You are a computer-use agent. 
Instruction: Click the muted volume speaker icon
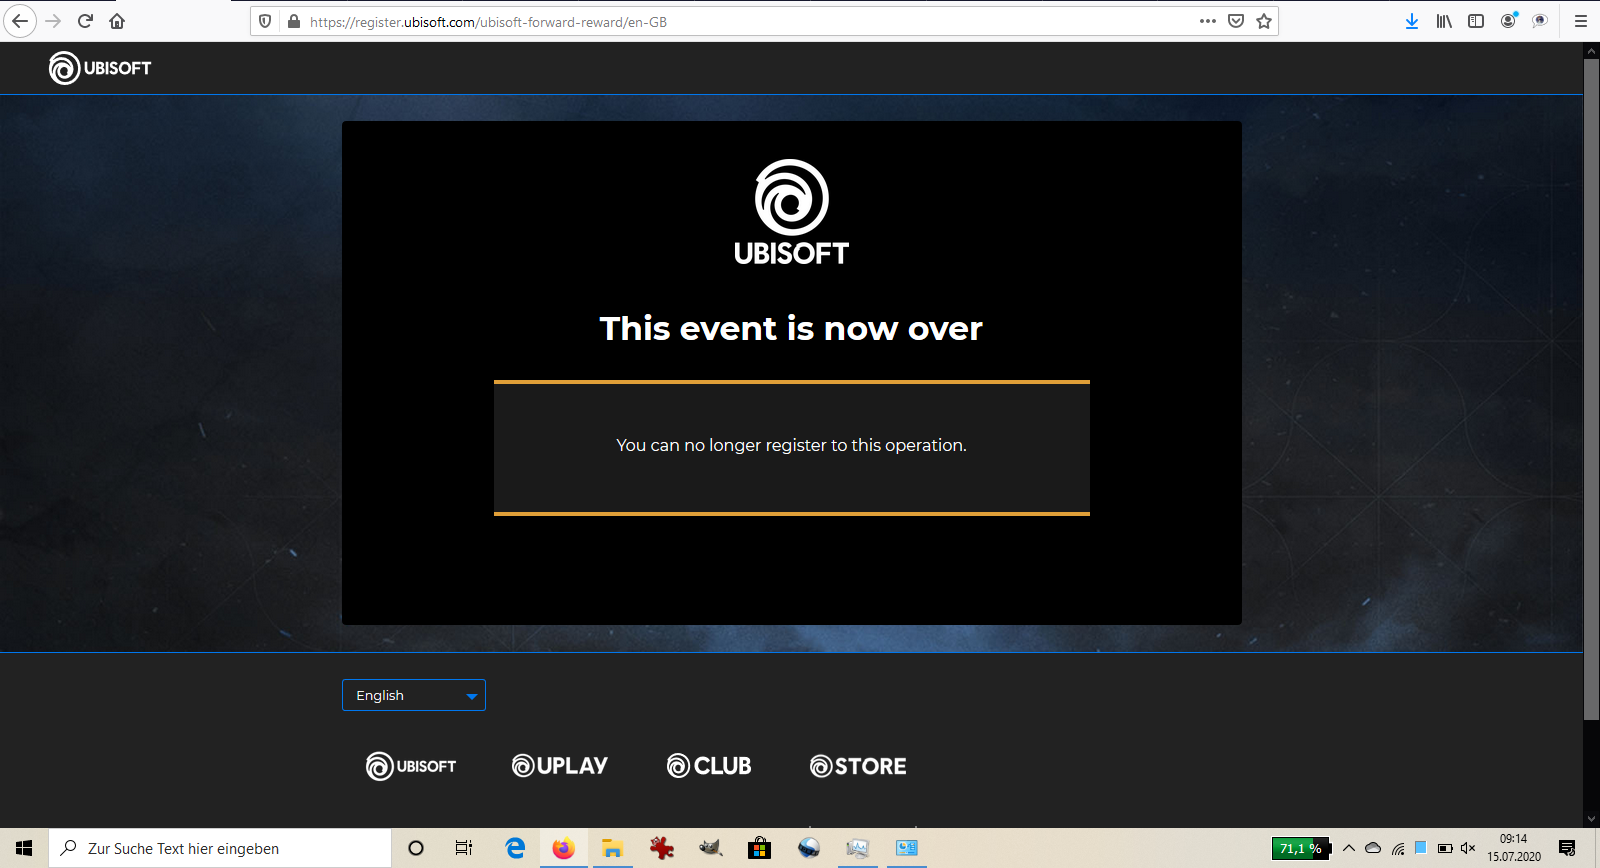click(x=1468, y=848)
